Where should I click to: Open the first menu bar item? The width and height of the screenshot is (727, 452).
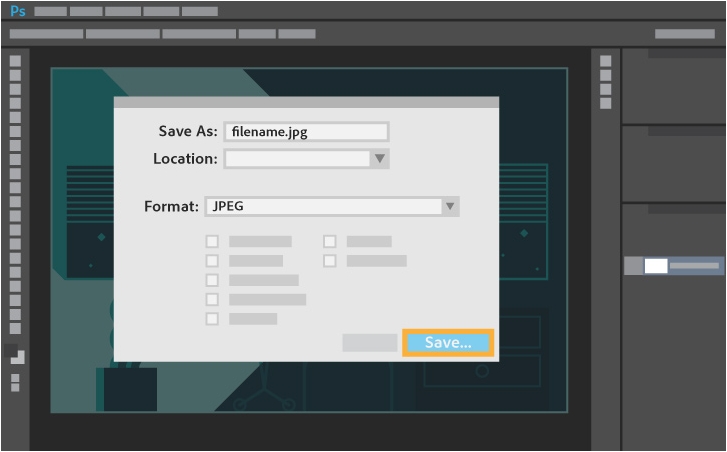coord(51,11)
